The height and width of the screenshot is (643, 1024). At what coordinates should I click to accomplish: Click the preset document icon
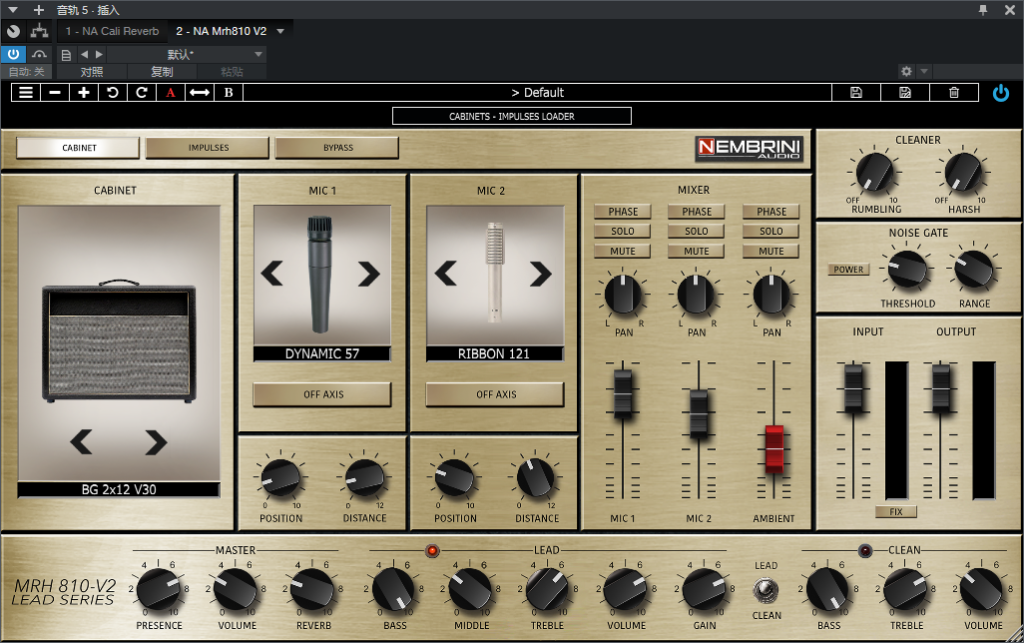66,55
